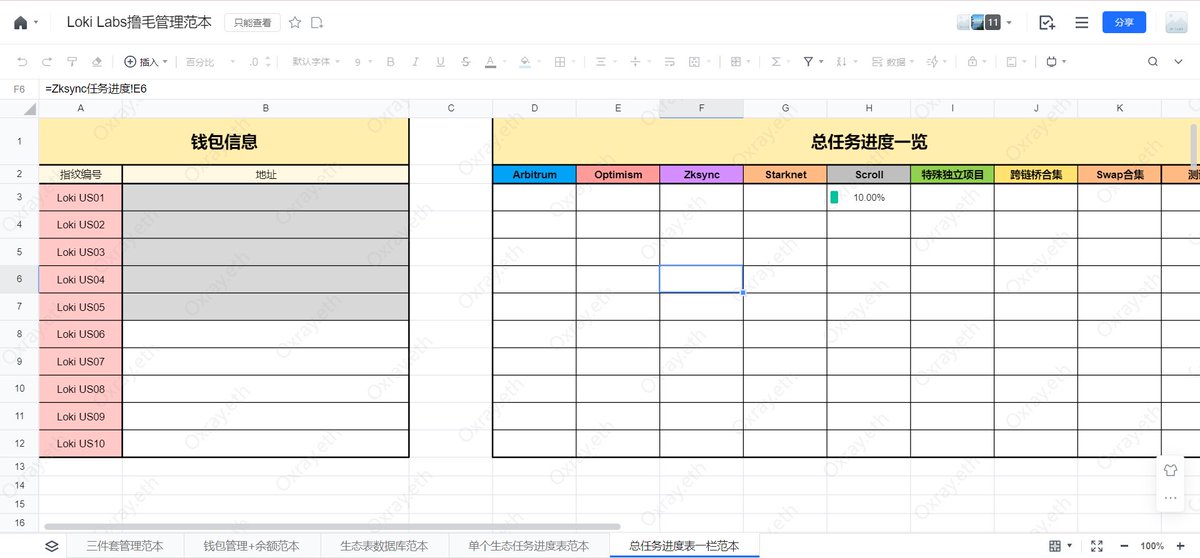Click the cell reference box F6
The height and width of the screenshot is (558, 1200).
pyautogui.click(x=19, y=89)
